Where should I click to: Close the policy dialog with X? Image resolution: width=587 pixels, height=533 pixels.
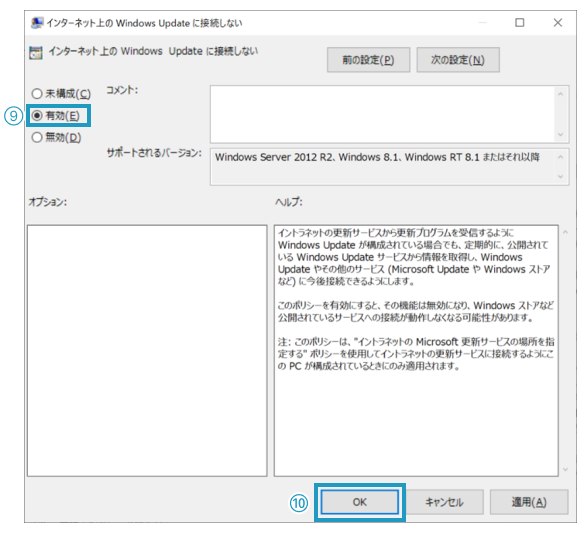pos(558,23)
